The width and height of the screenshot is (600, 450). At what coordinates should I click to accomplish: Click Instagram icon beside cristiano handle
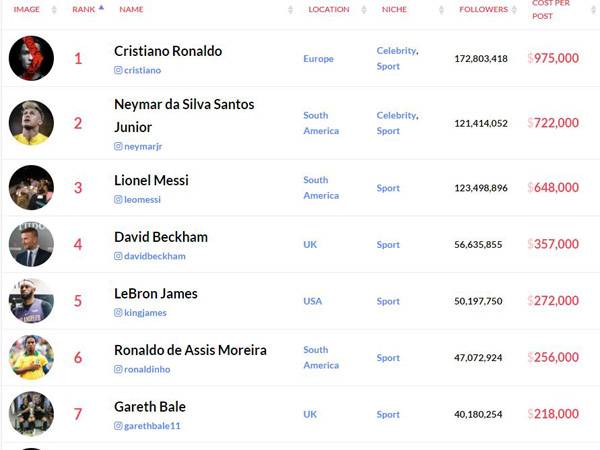coord(118,70)
